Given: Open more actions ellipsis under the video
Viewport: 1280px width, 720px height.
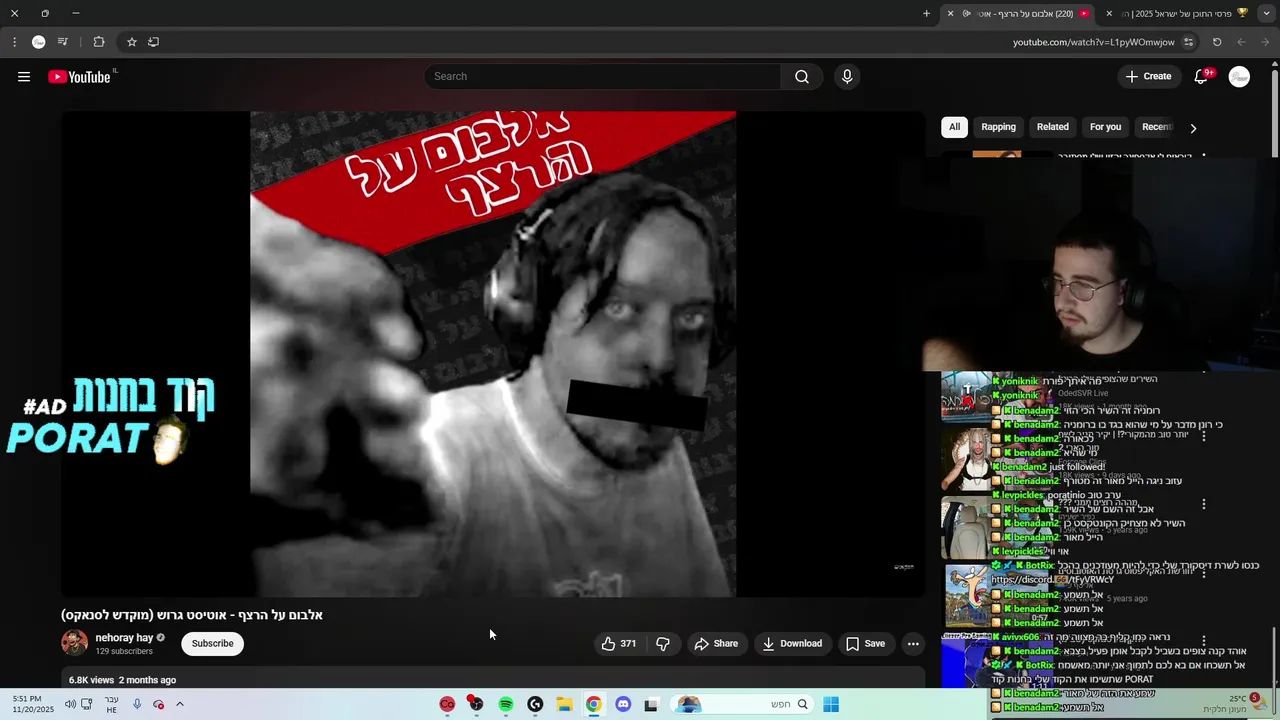Looking at the screenshot, I should pos(913,644).
